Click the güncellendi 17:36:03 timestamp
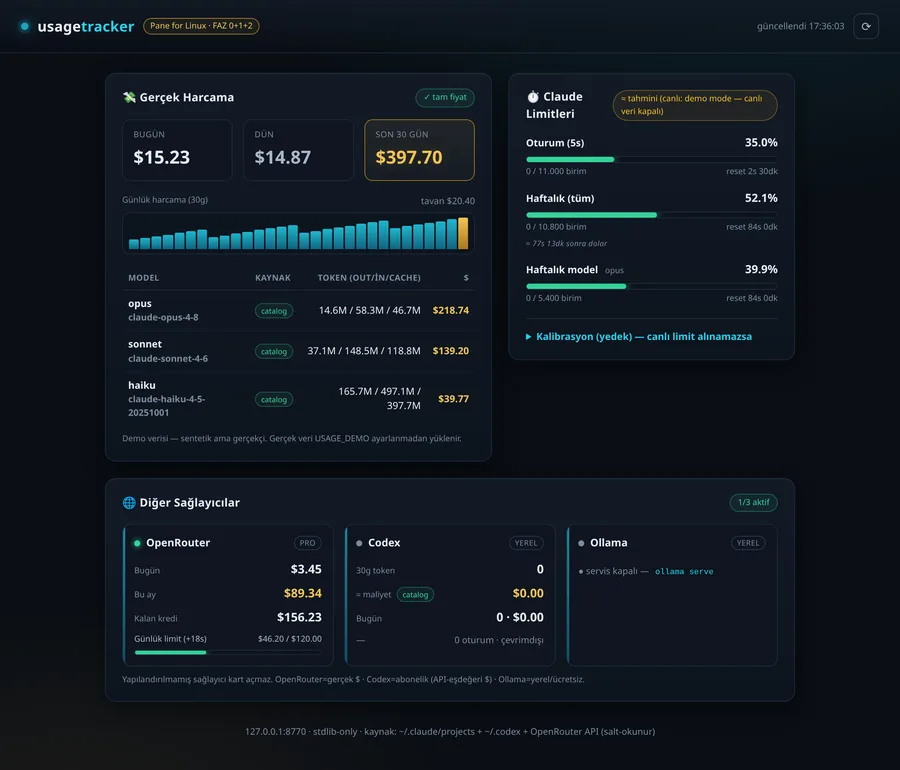 coord(801,26)
